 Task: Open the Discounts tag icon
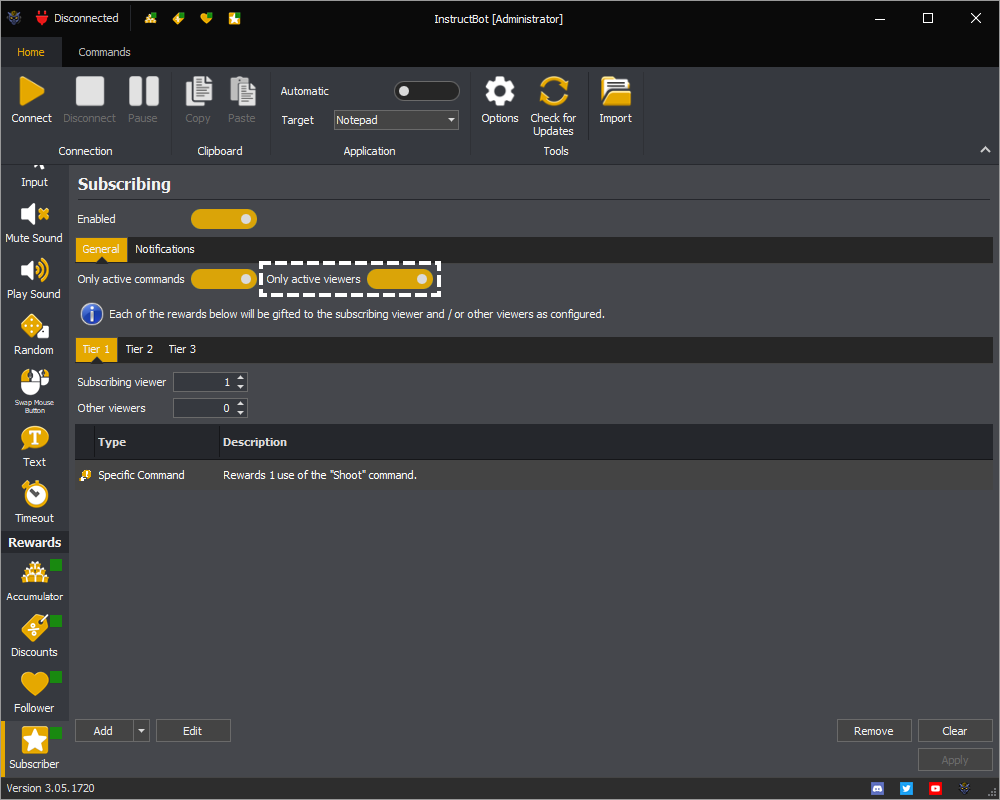34,628
